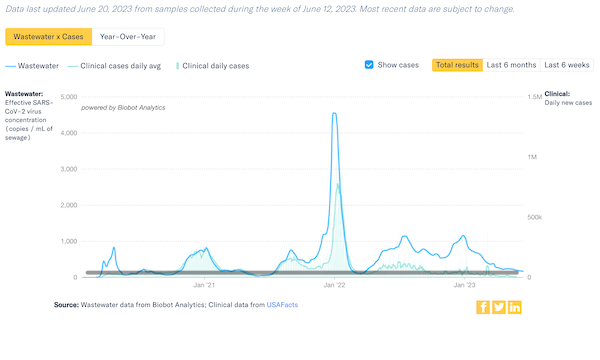The image size is (600, 360).
Task: Toggle Clinical cases daily avg legend
Action: tap(114, 66)
